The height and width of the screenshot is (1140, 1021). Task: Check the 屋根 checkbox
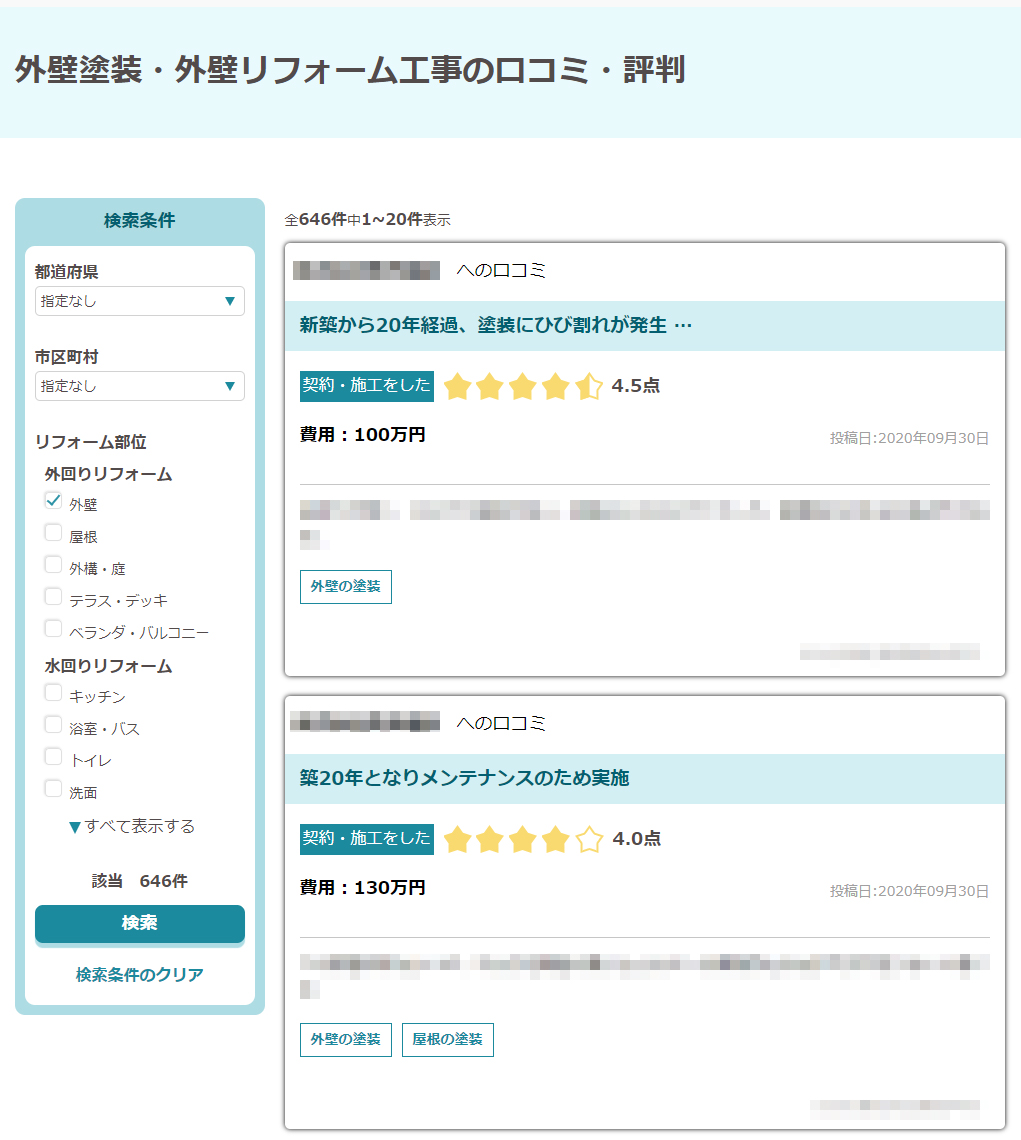(54, 533)
